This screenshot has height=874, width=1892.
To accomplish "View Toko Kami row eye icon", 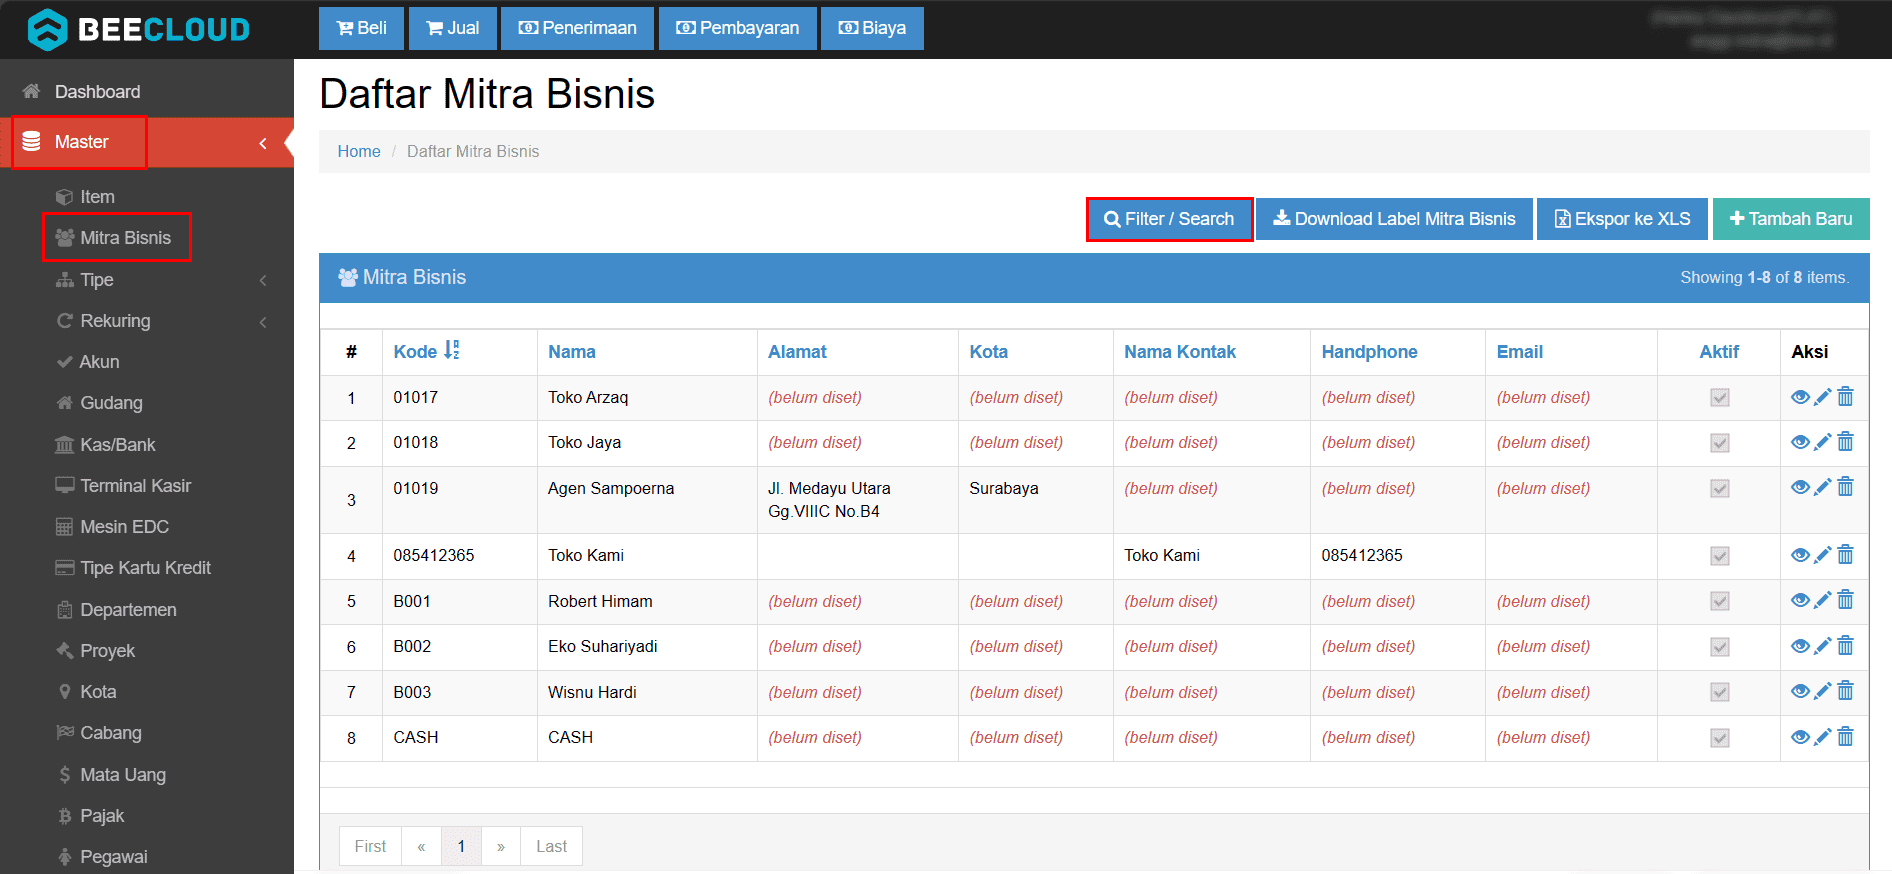I will (x=1800, y=555).
